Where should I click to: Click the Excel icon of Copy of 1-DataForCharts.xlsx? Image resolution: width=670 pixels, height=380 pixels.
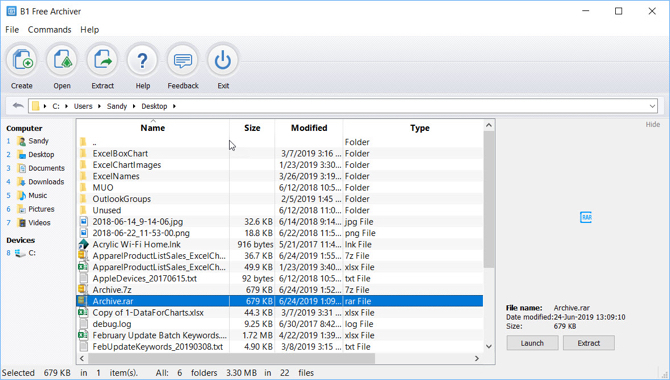[x=83, y=312]
